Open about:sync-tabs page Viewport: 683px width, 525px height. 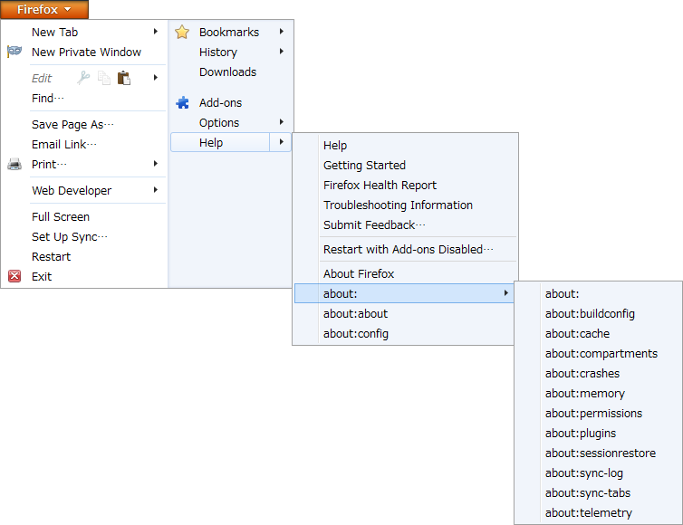pyautogui.click(x=588, y=493)
